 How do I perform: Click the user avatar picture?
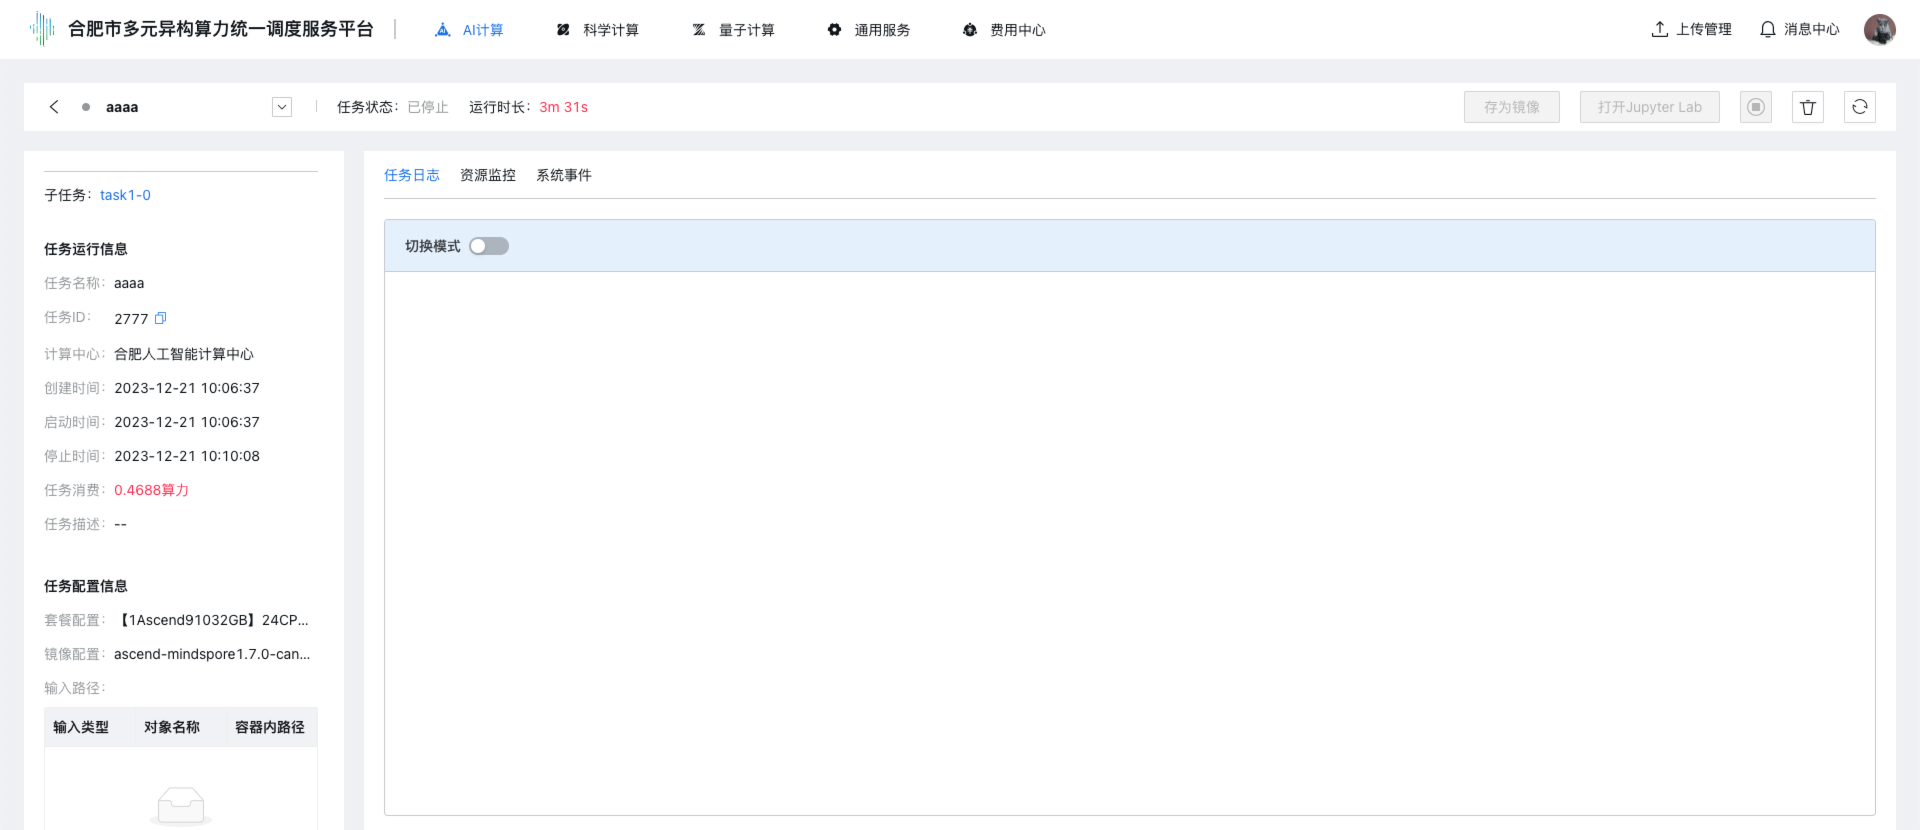point(1879,30)
